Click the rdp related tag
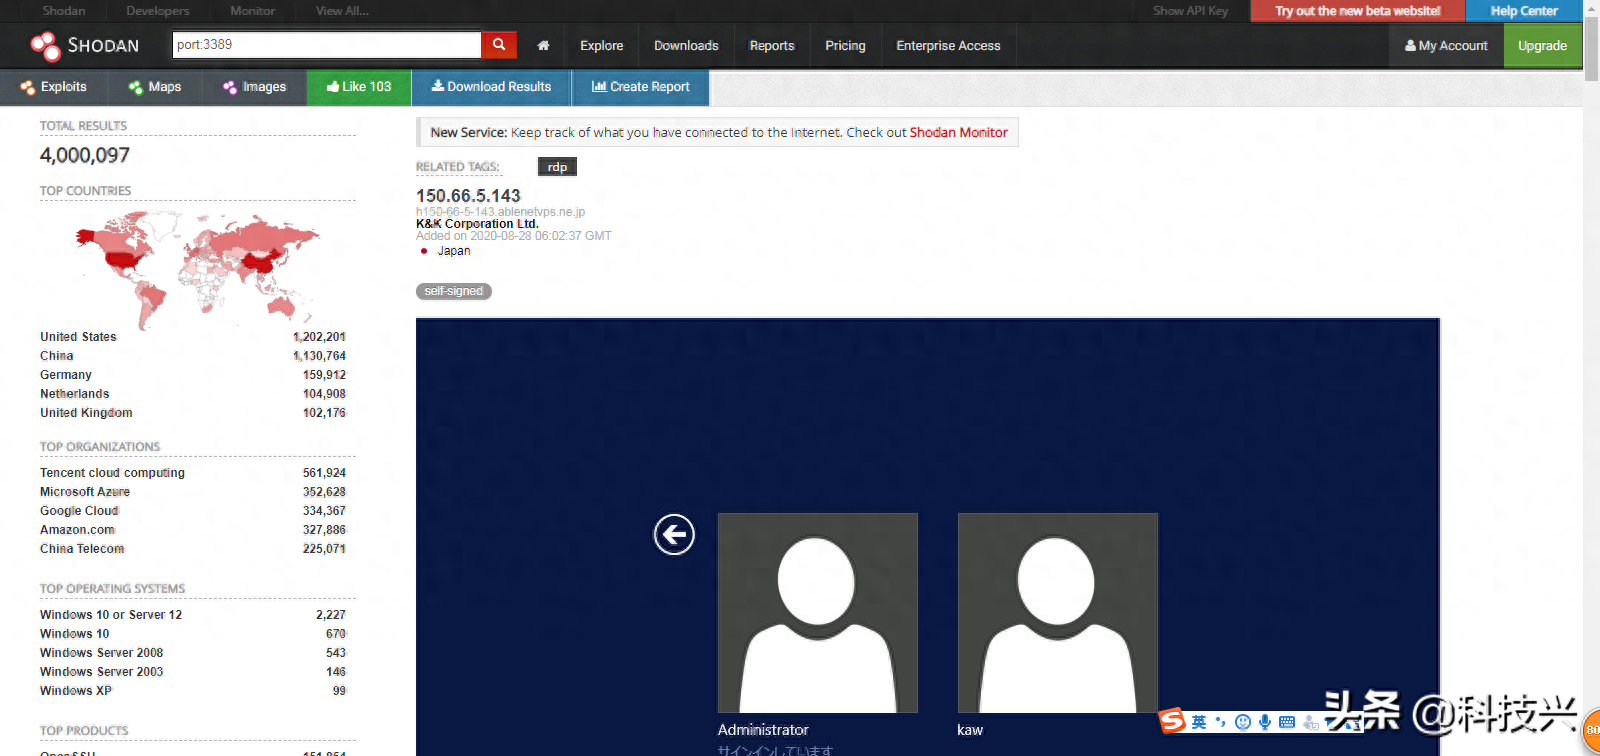The width and height of the screenshot is (1600, 756). tap(557, 167)
